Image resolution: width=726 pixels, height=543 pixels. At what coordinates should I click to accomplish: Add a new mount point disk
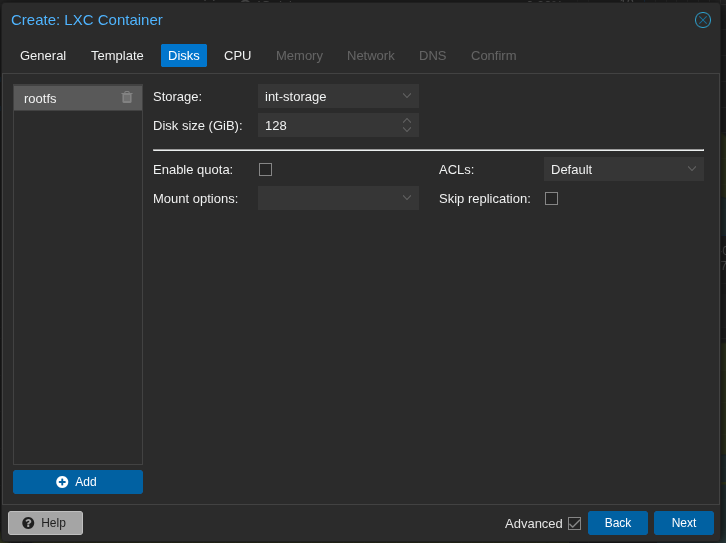tap(78, 482)
